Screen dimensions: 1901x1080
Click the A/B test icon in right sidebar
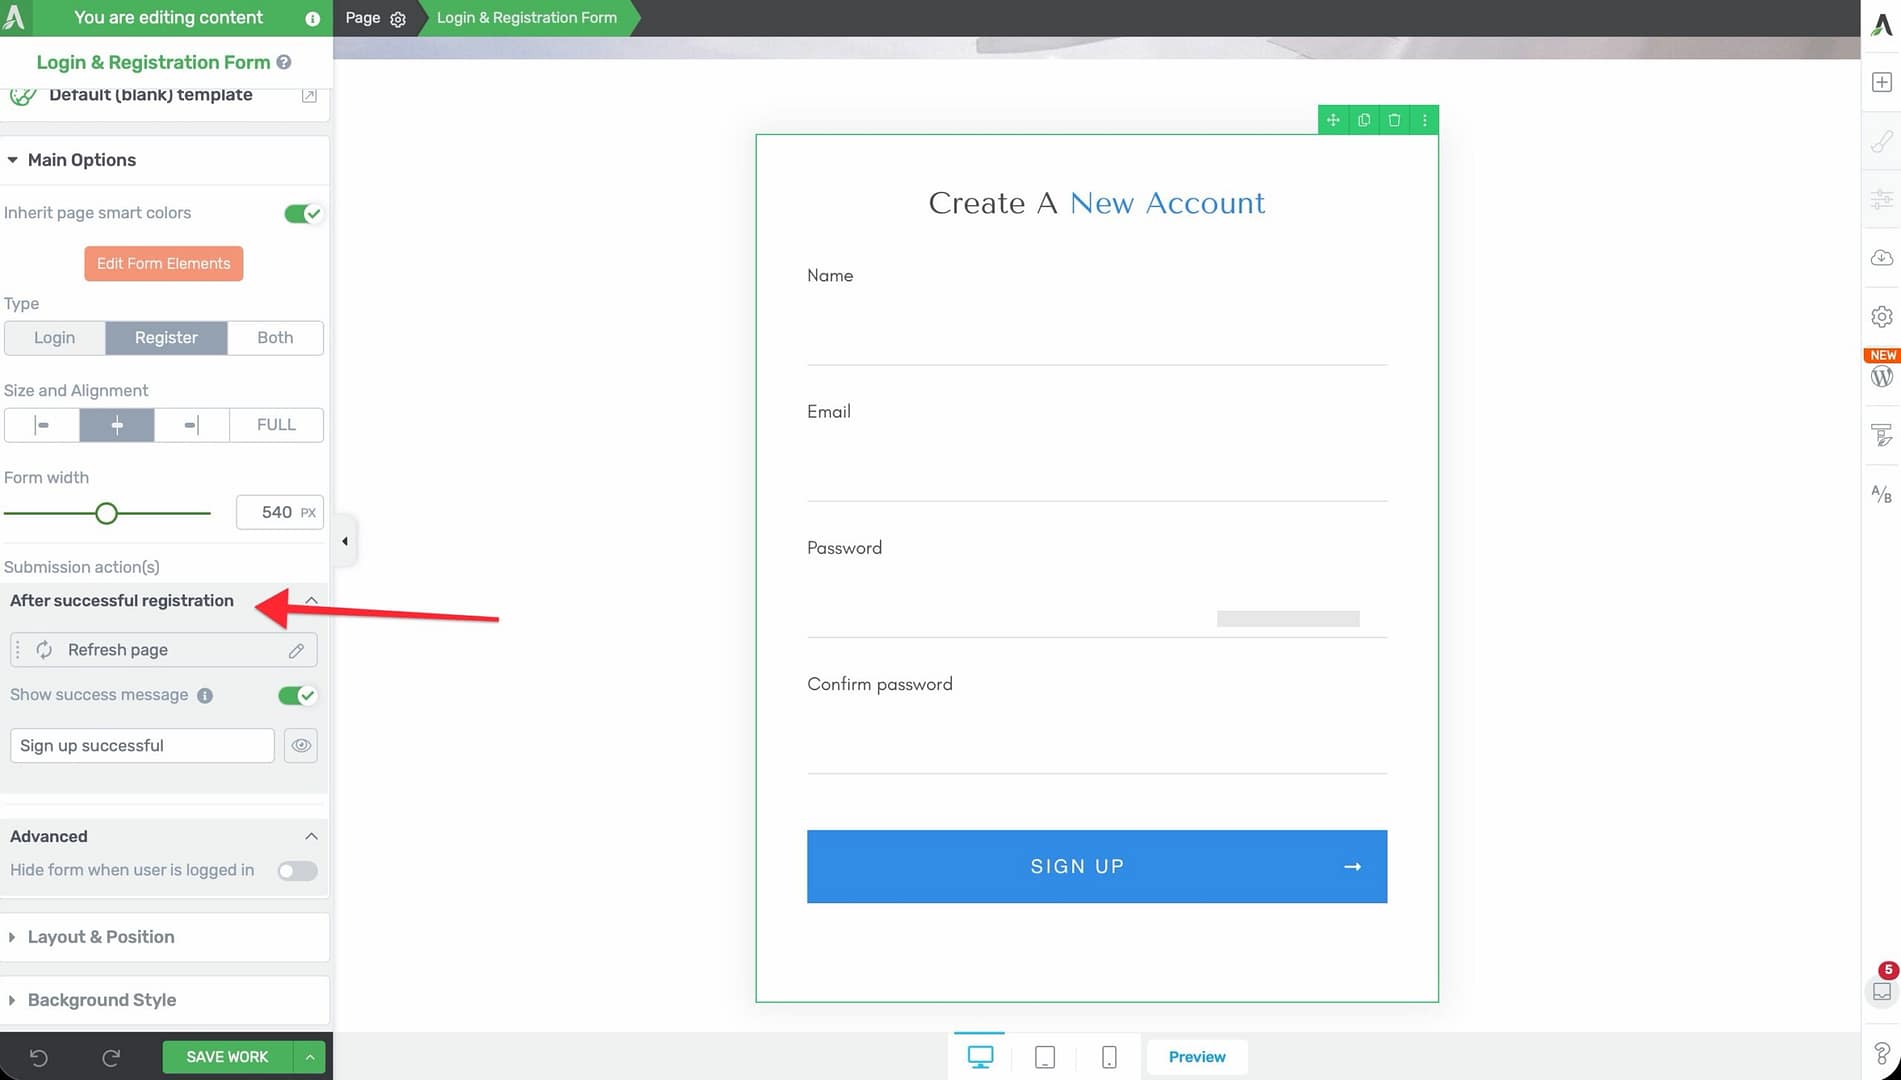[x=1881, y=494]
